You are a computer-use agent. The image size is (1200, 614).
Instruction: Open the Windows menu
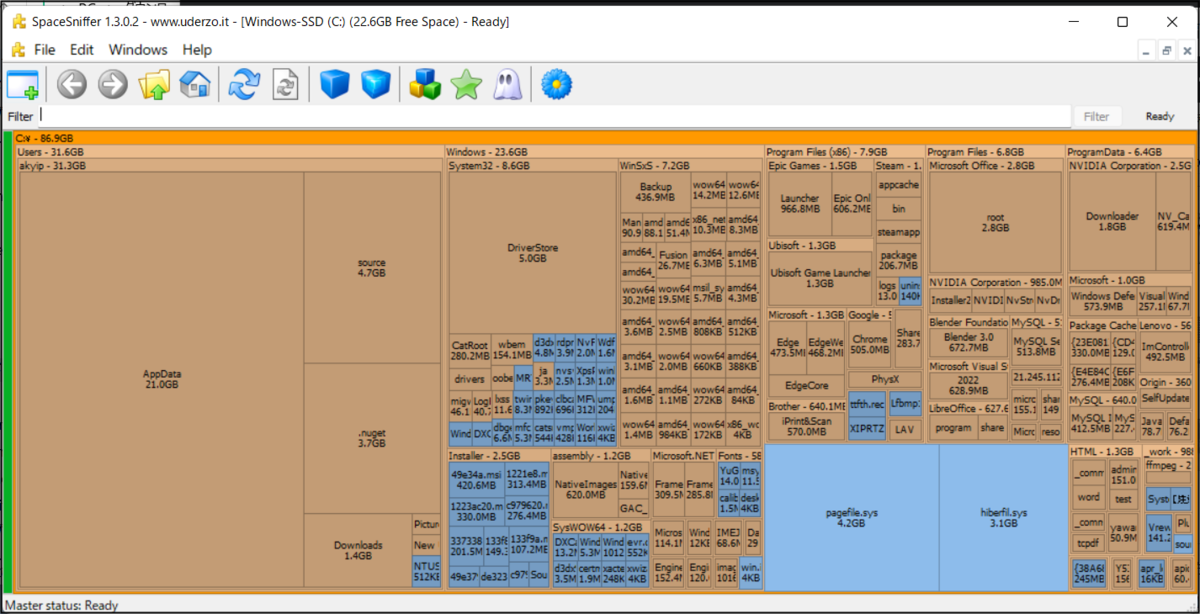coord(138,50)
